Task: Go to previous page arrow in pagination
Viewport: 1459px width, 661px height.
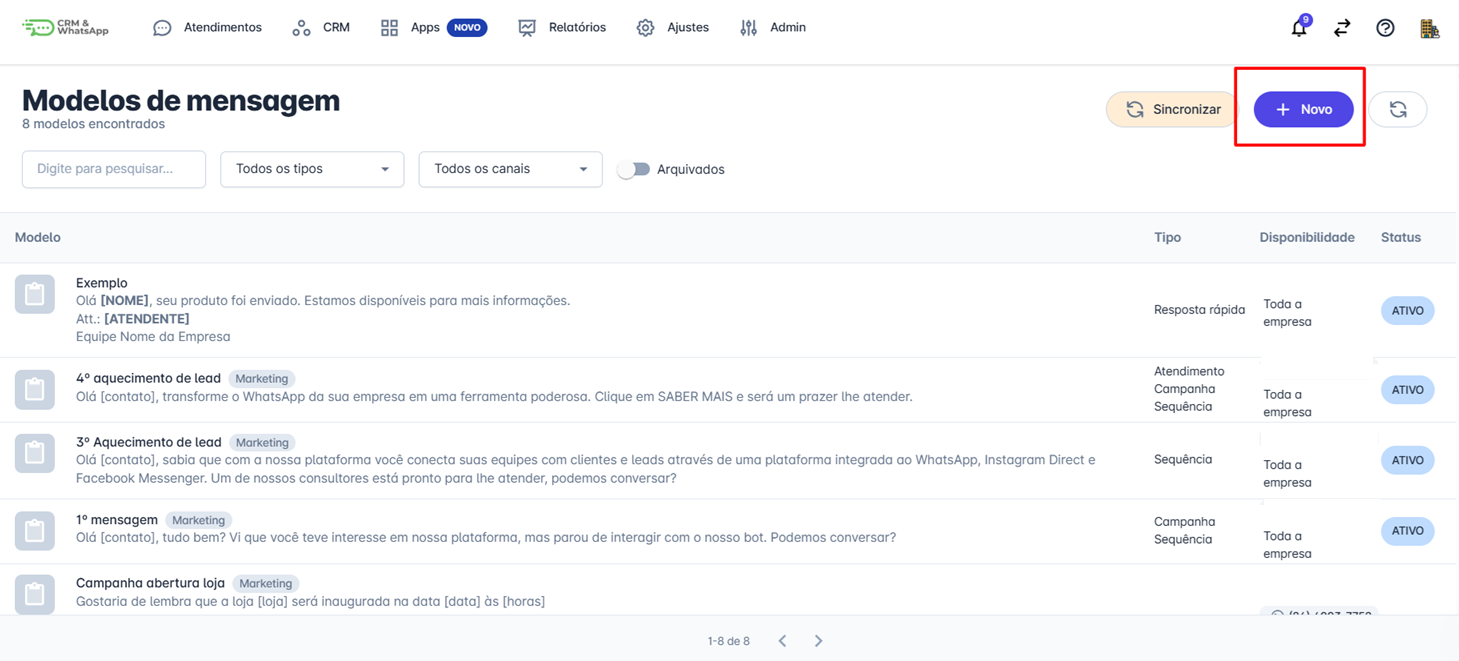Action: pyautogui.click(x=782, y=641)
